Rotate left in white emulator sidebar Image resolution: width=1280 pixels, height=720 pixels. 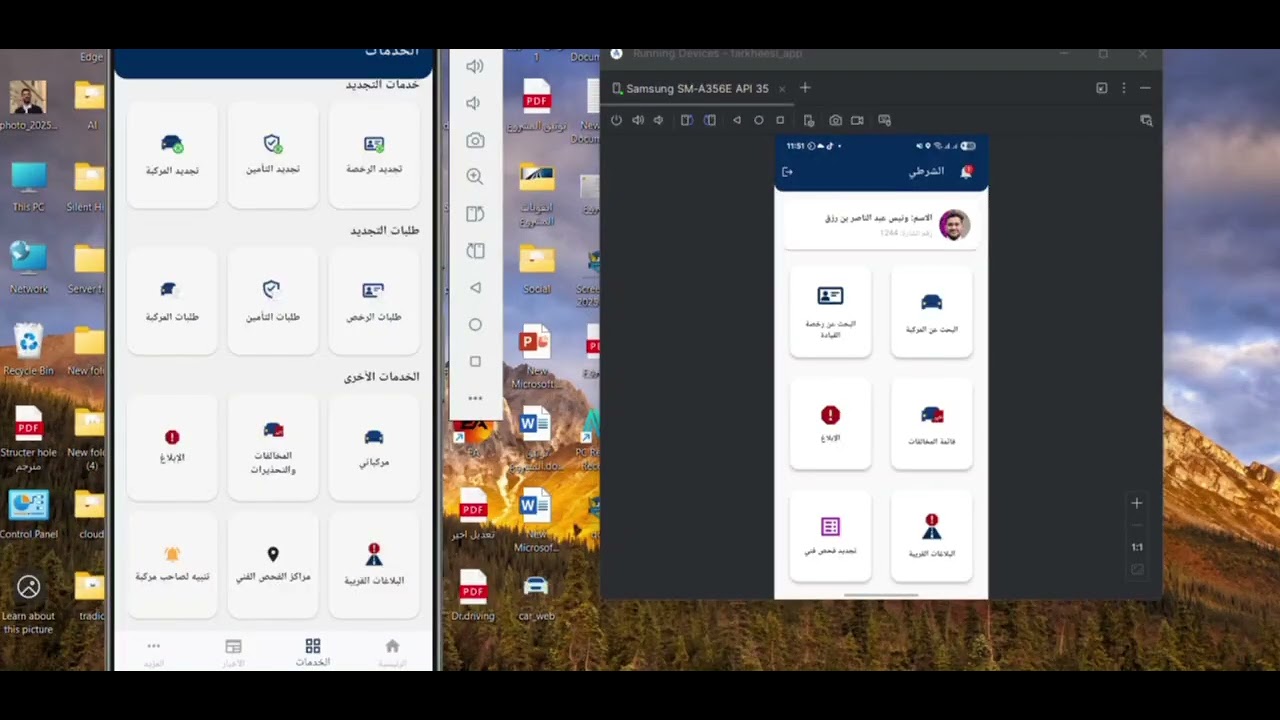coord(475,214)
